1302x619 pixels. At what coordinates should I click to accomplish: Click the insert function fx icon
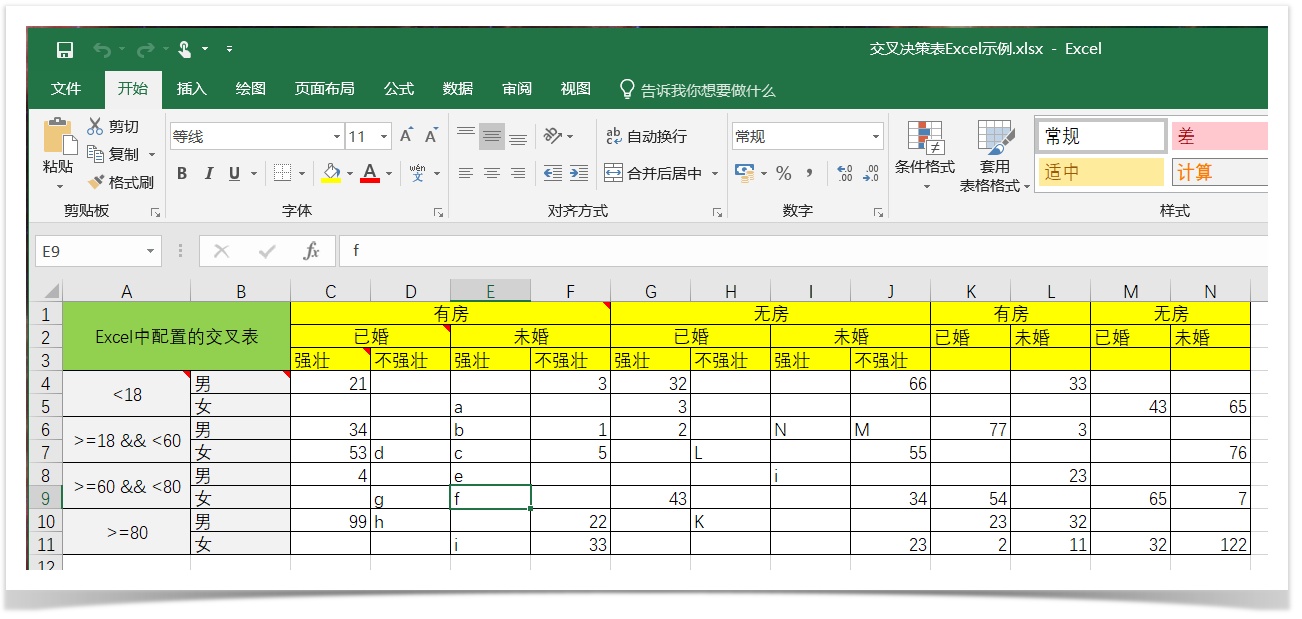click(311, 251)
